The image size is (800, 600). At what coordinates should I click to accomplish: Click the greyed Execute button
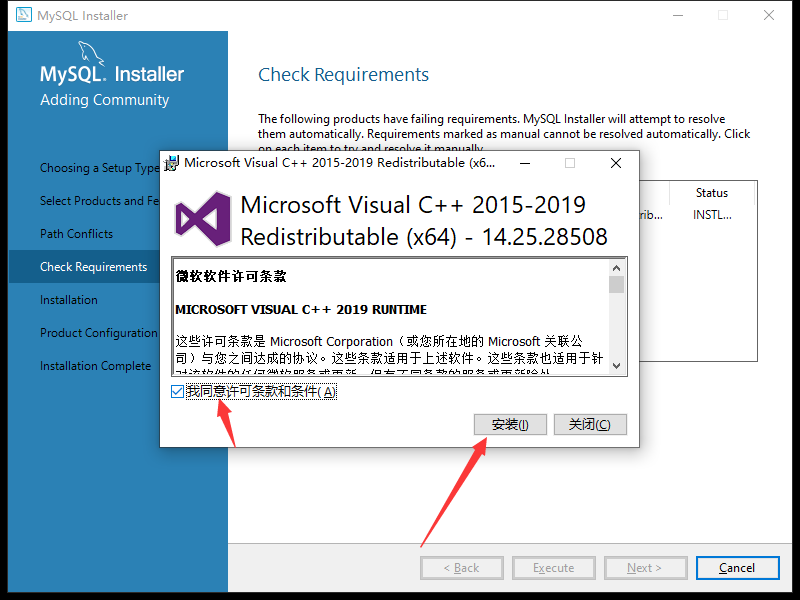pos(554,568)
